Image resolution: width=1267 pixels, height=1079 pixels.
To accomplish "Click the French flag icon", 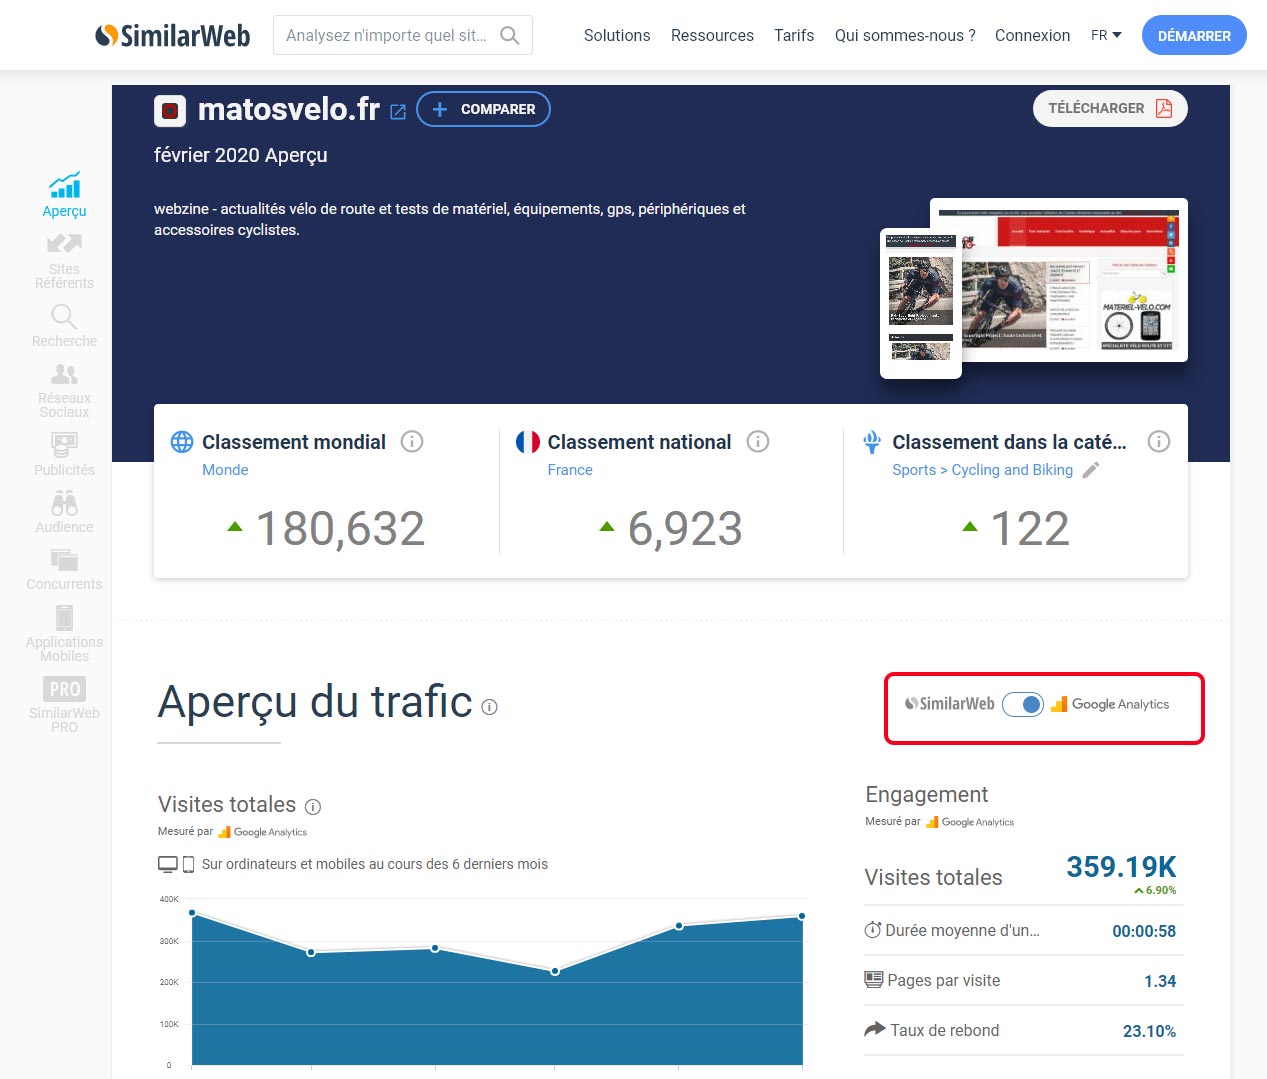I will [528, 441].
